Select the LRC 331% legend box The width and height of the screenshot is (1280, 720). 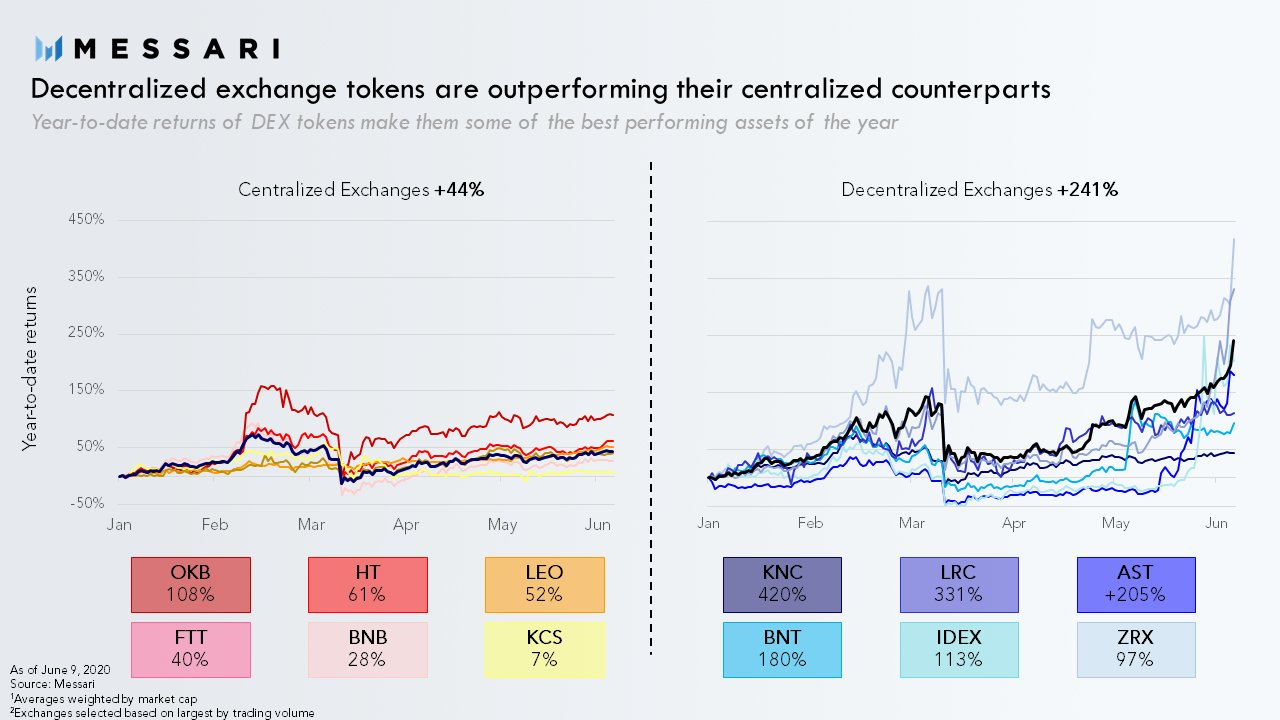[958, 584]
